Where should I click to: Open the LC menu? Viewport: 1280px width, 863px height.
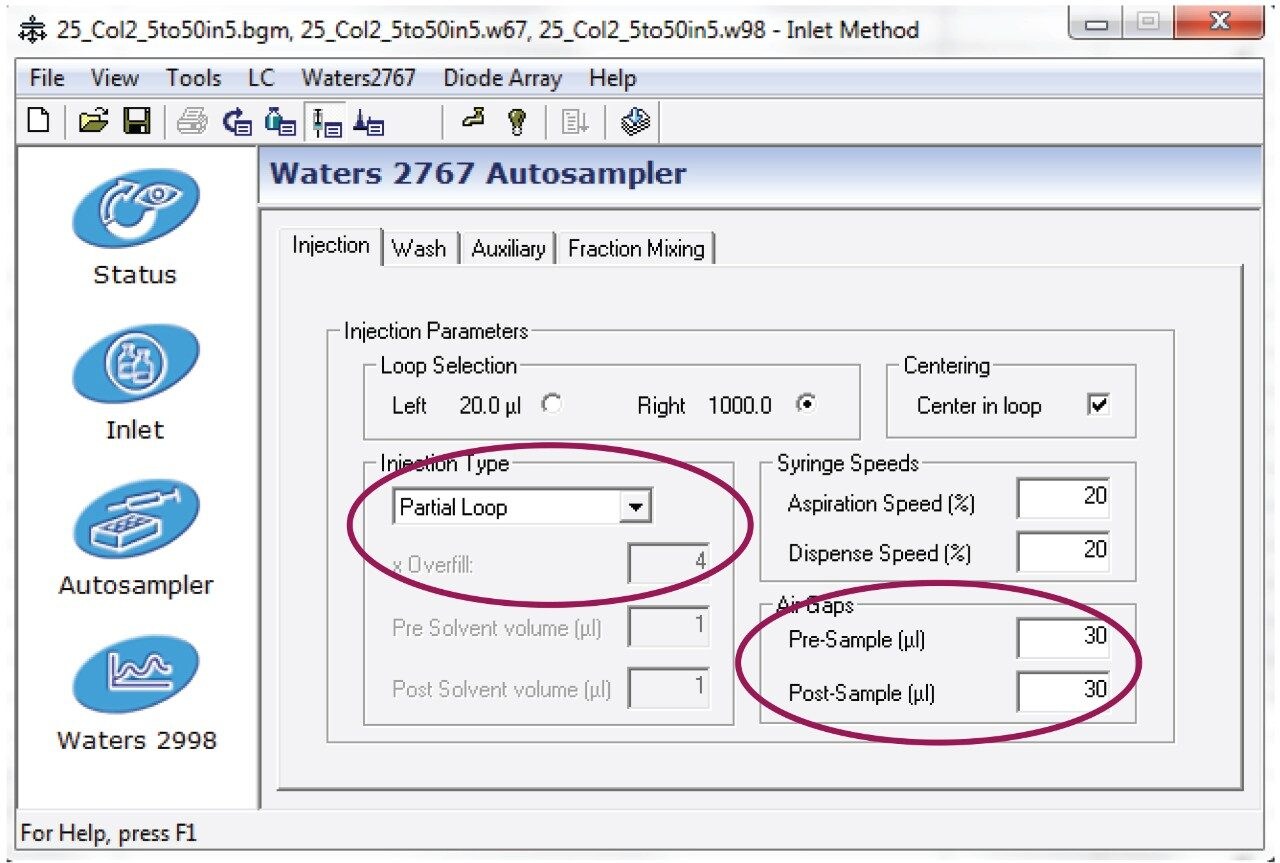point(260,78)
